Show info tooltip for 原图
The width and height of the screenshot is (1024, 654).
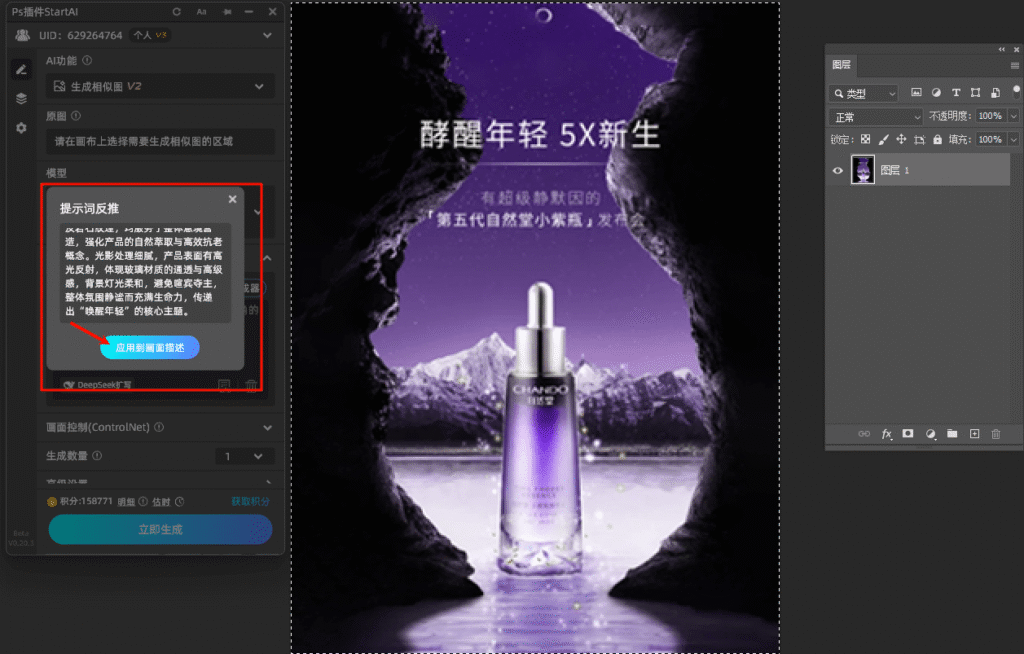point(76,116)
